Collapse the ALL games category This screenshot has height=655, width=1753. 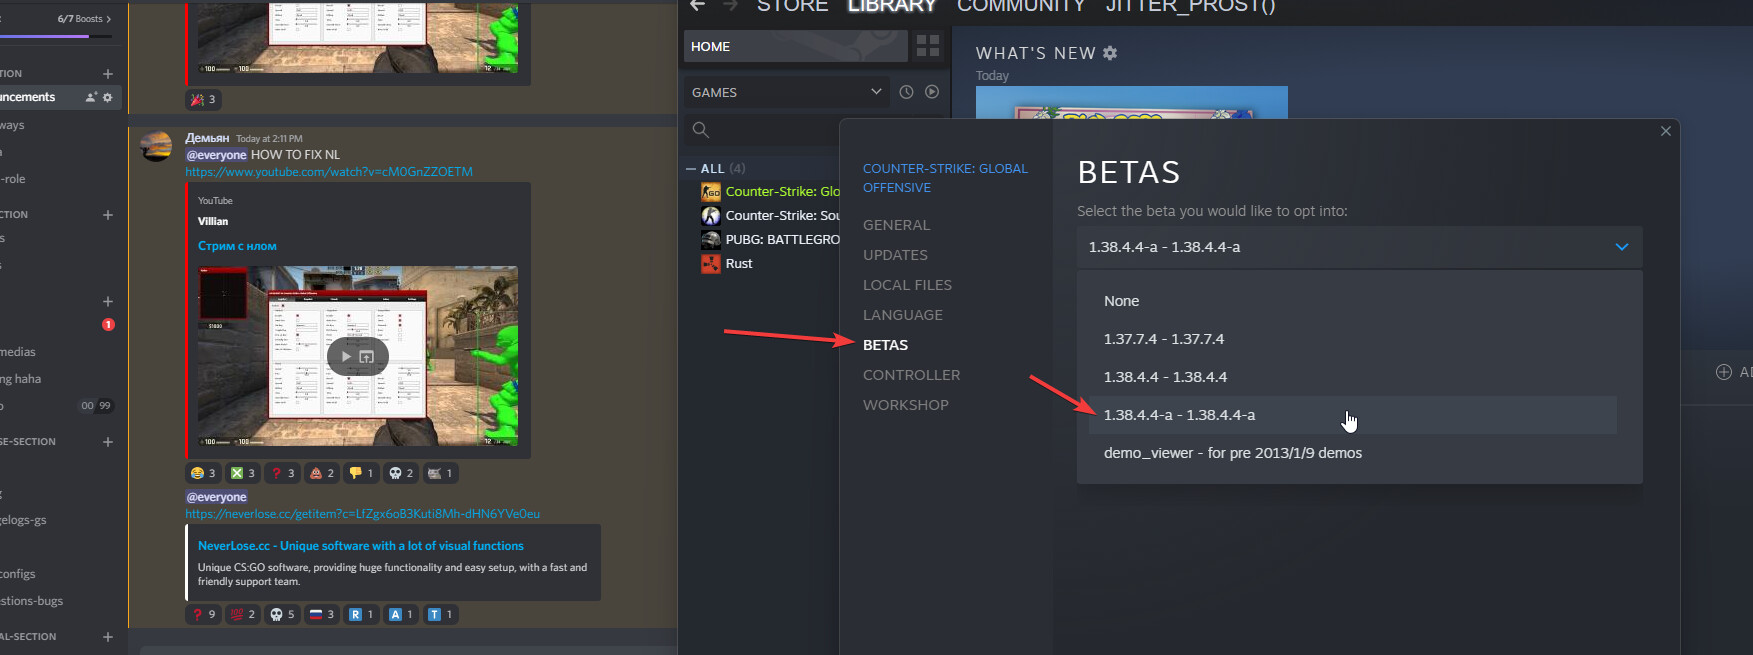click(x=691, y=168)
